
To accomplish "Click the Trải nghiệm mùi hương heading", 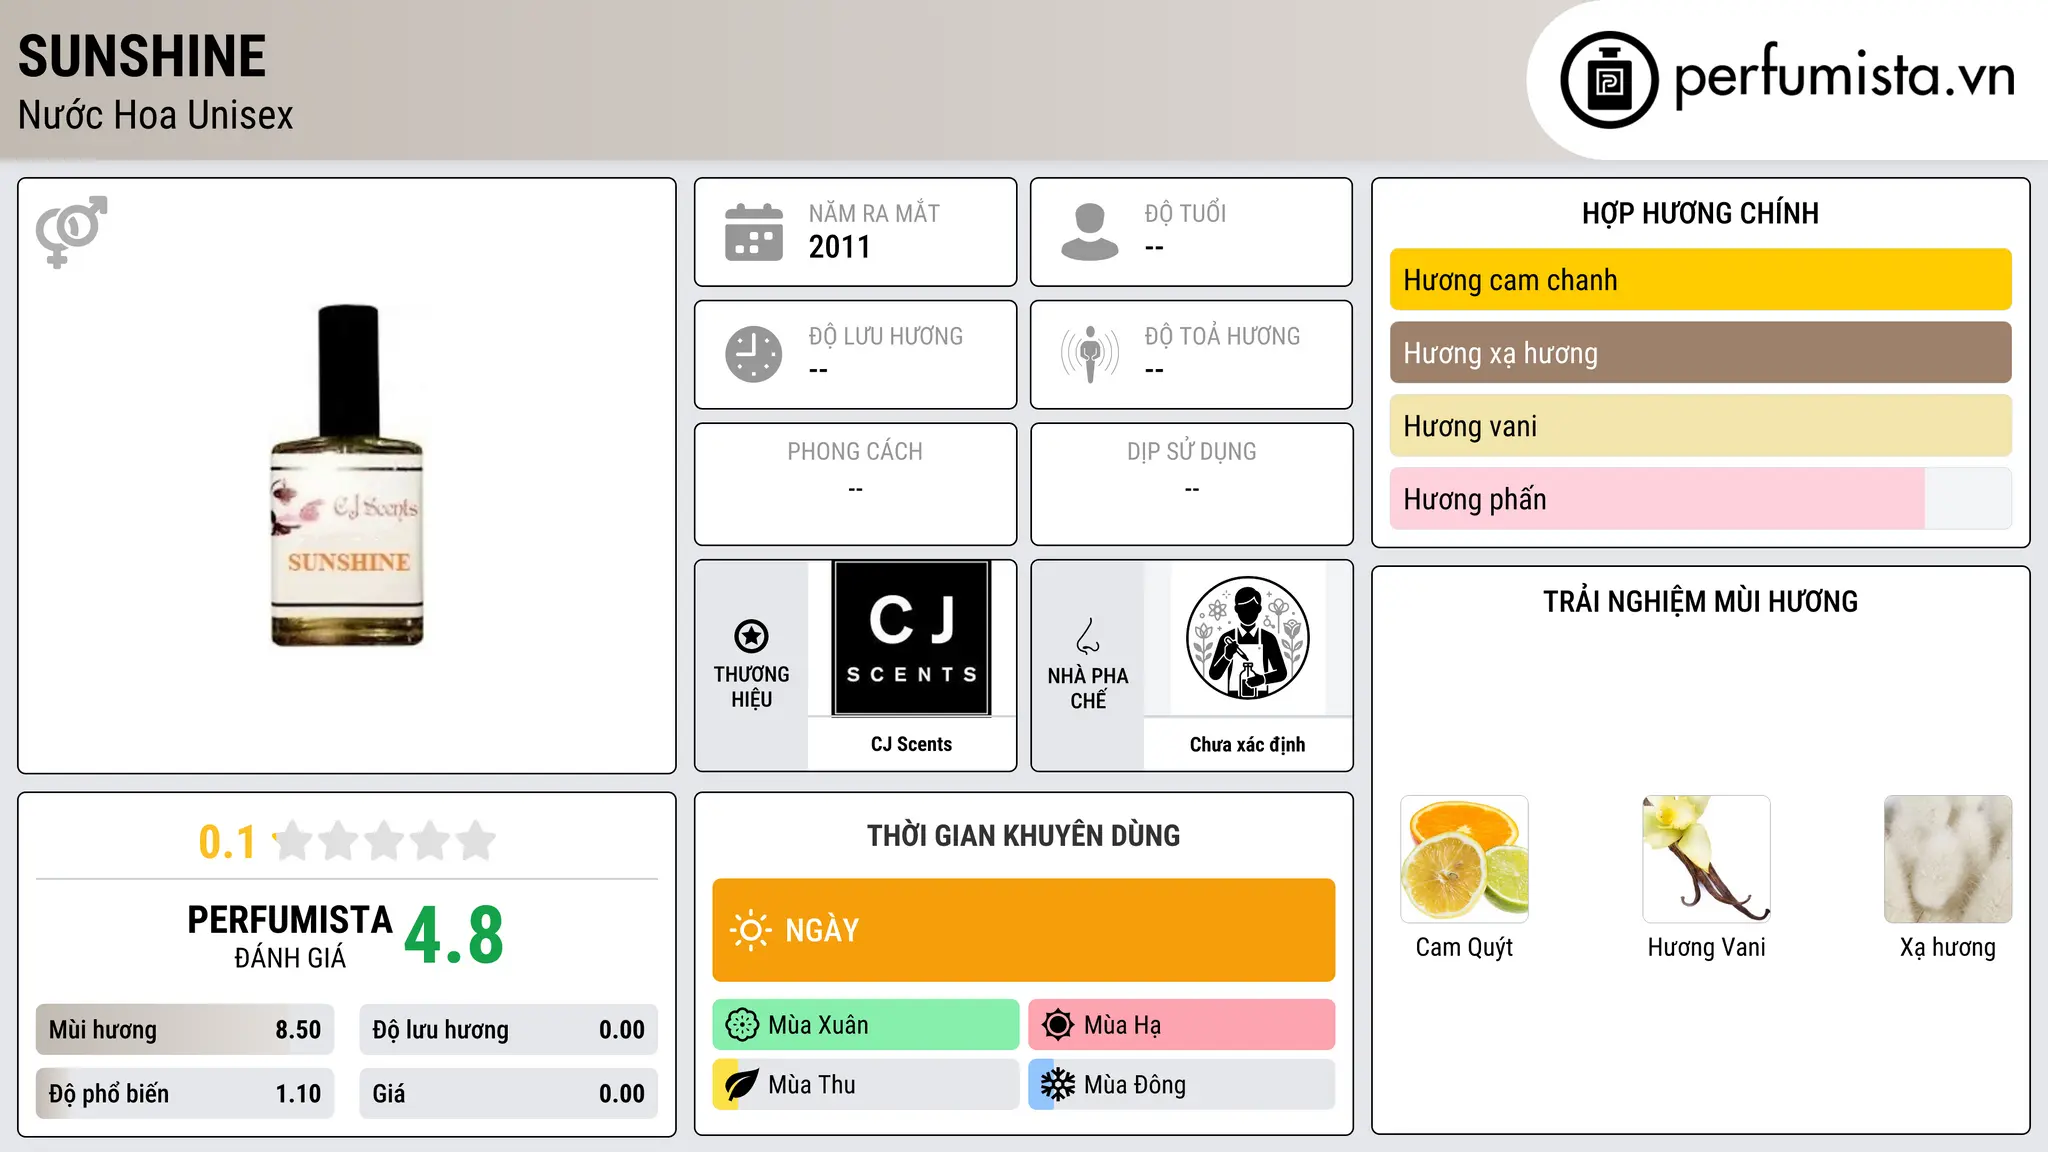I will point(1700,602).
